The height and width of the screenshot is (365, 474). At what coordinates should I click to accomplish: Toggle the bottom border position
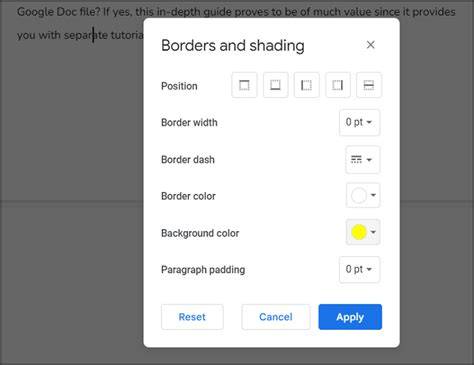(x=275, y=85)
